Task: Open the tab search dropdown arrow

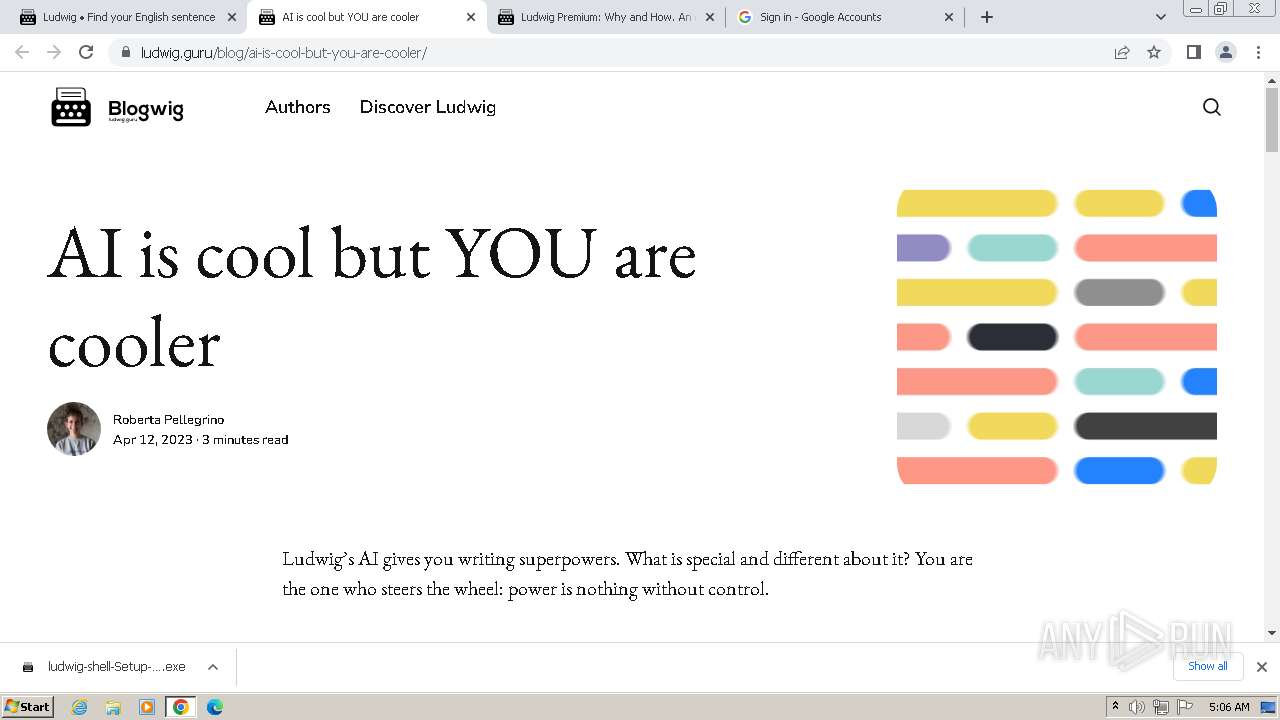Action: click(1160, 17)
